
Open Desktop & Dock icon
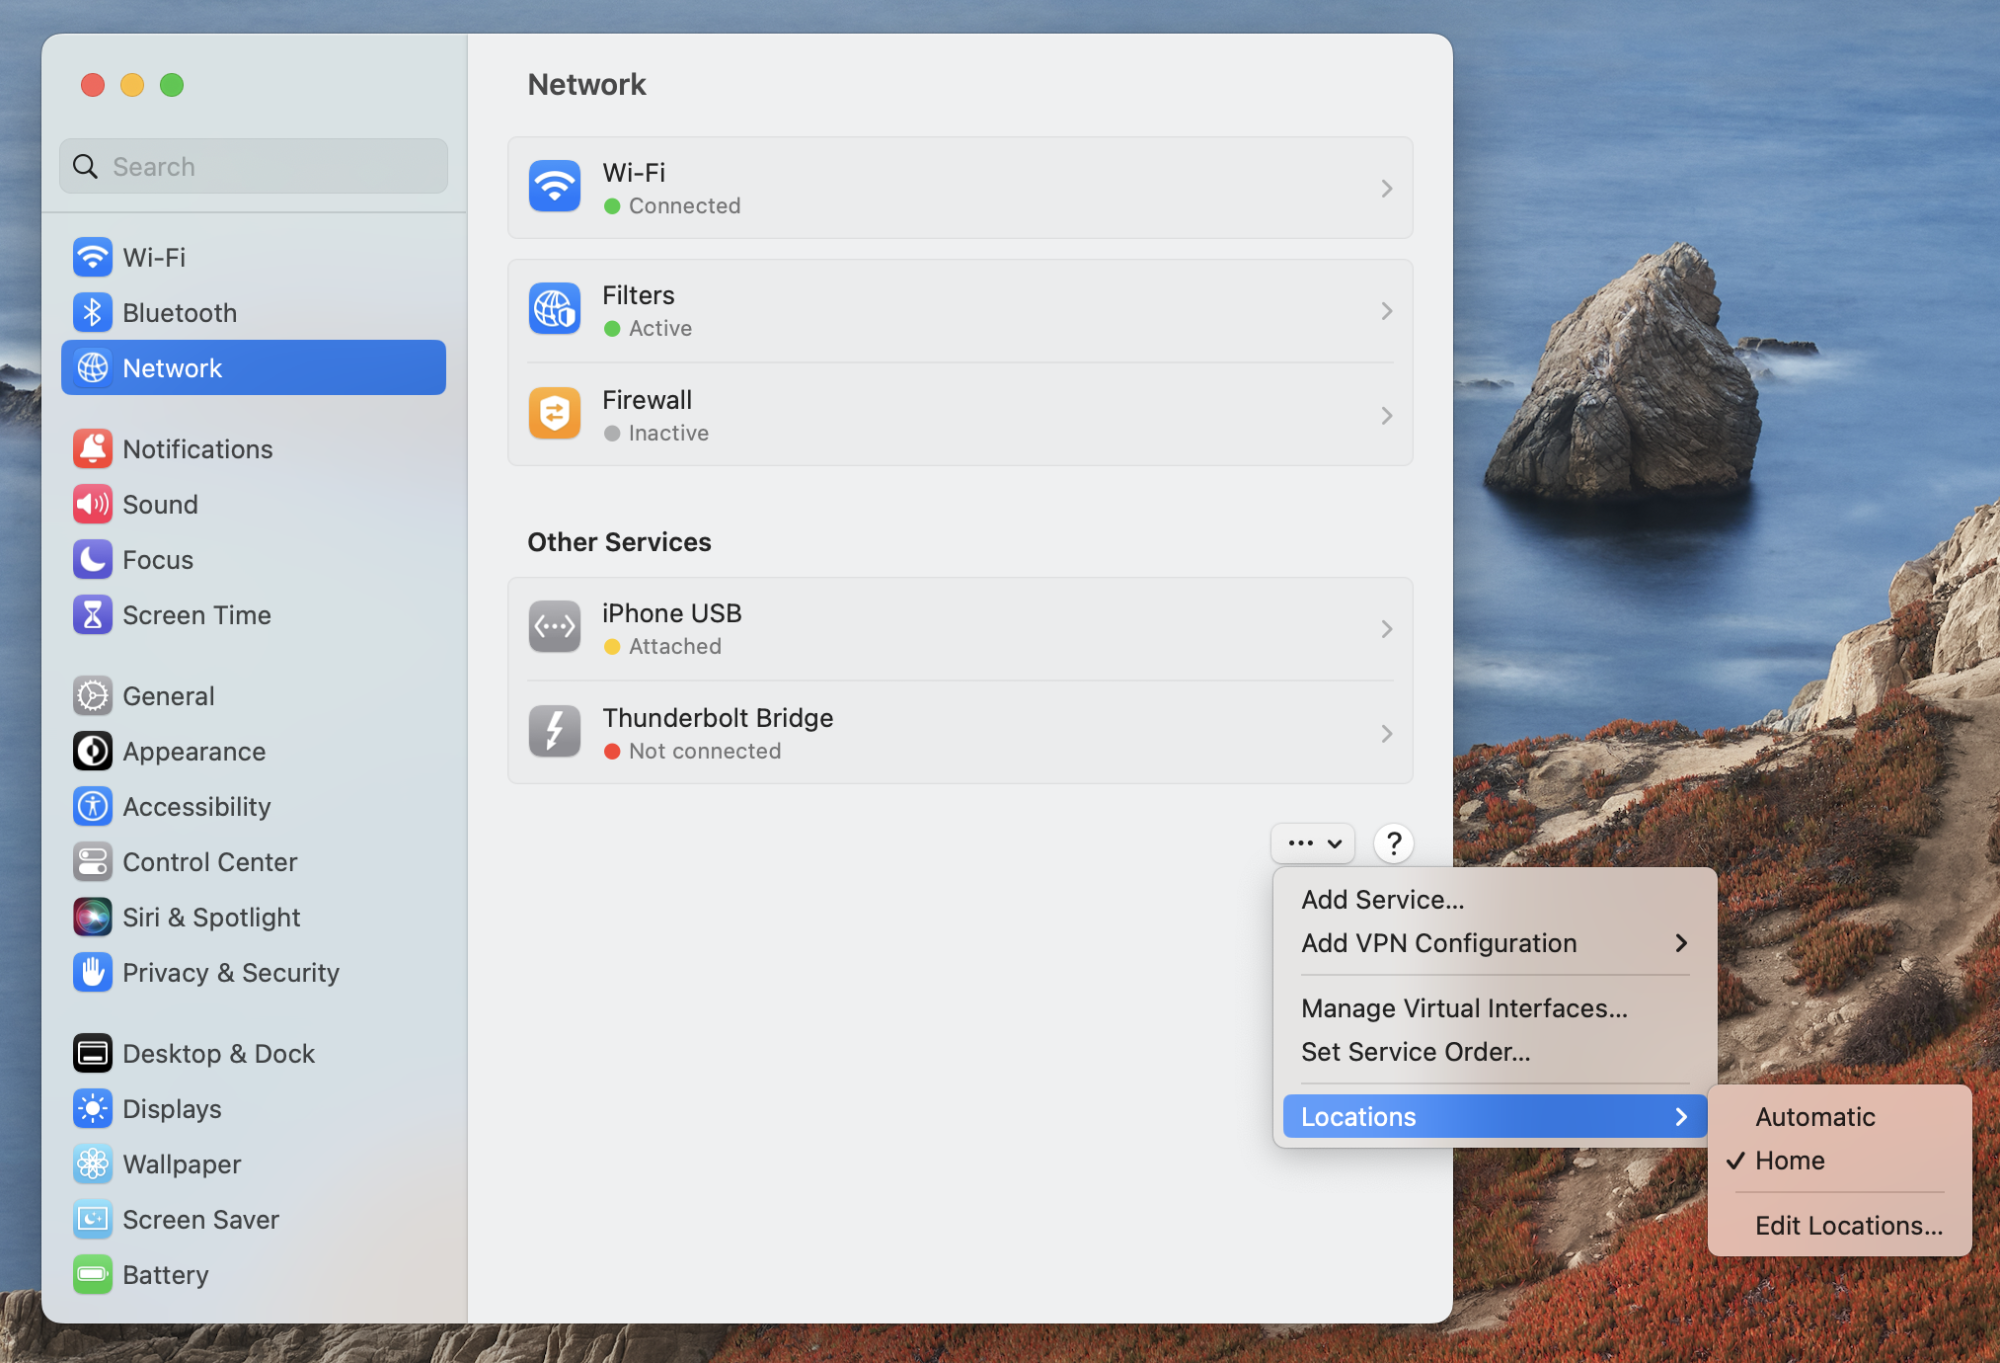coord(92,1054)
